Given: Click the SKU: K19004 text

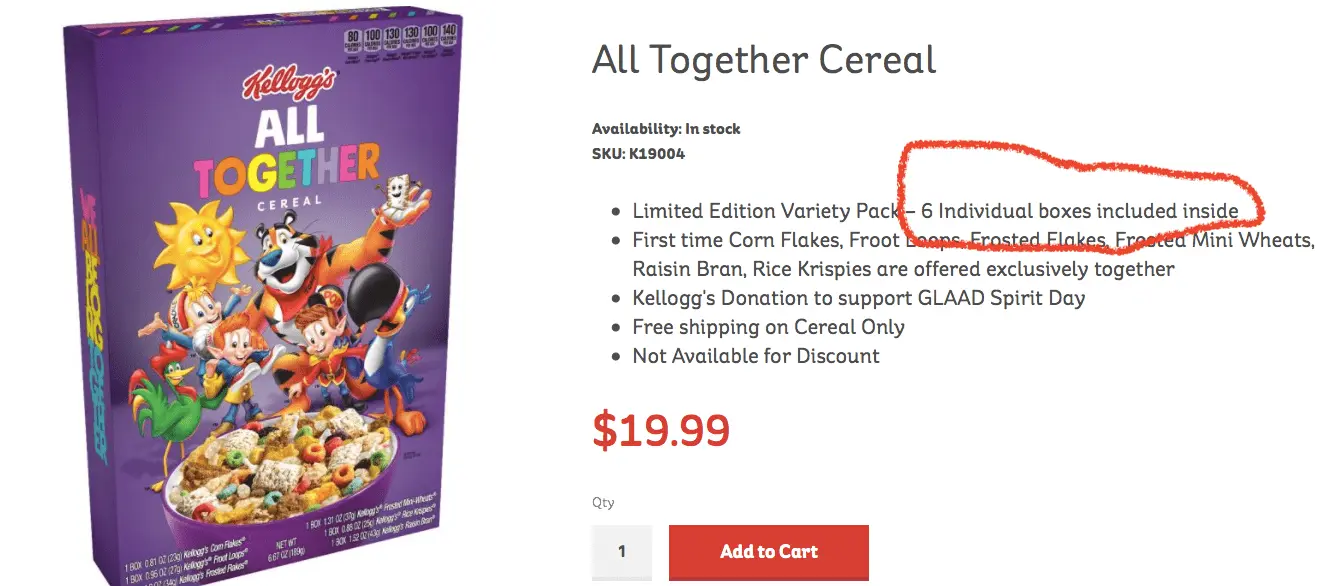Looking at the screenshot, I should (x=638, y=154).
